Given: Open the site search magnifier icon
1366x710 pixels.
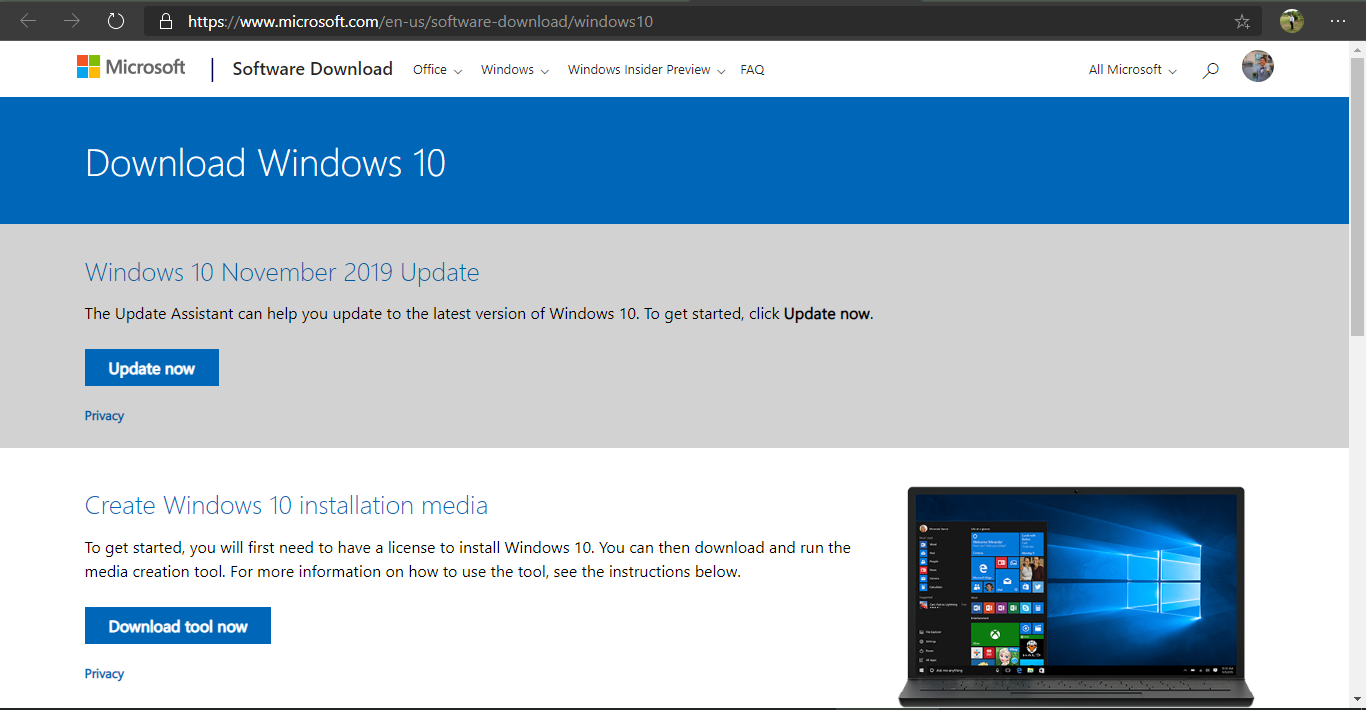Looking at the screenshot, I should click(1210, 70).
